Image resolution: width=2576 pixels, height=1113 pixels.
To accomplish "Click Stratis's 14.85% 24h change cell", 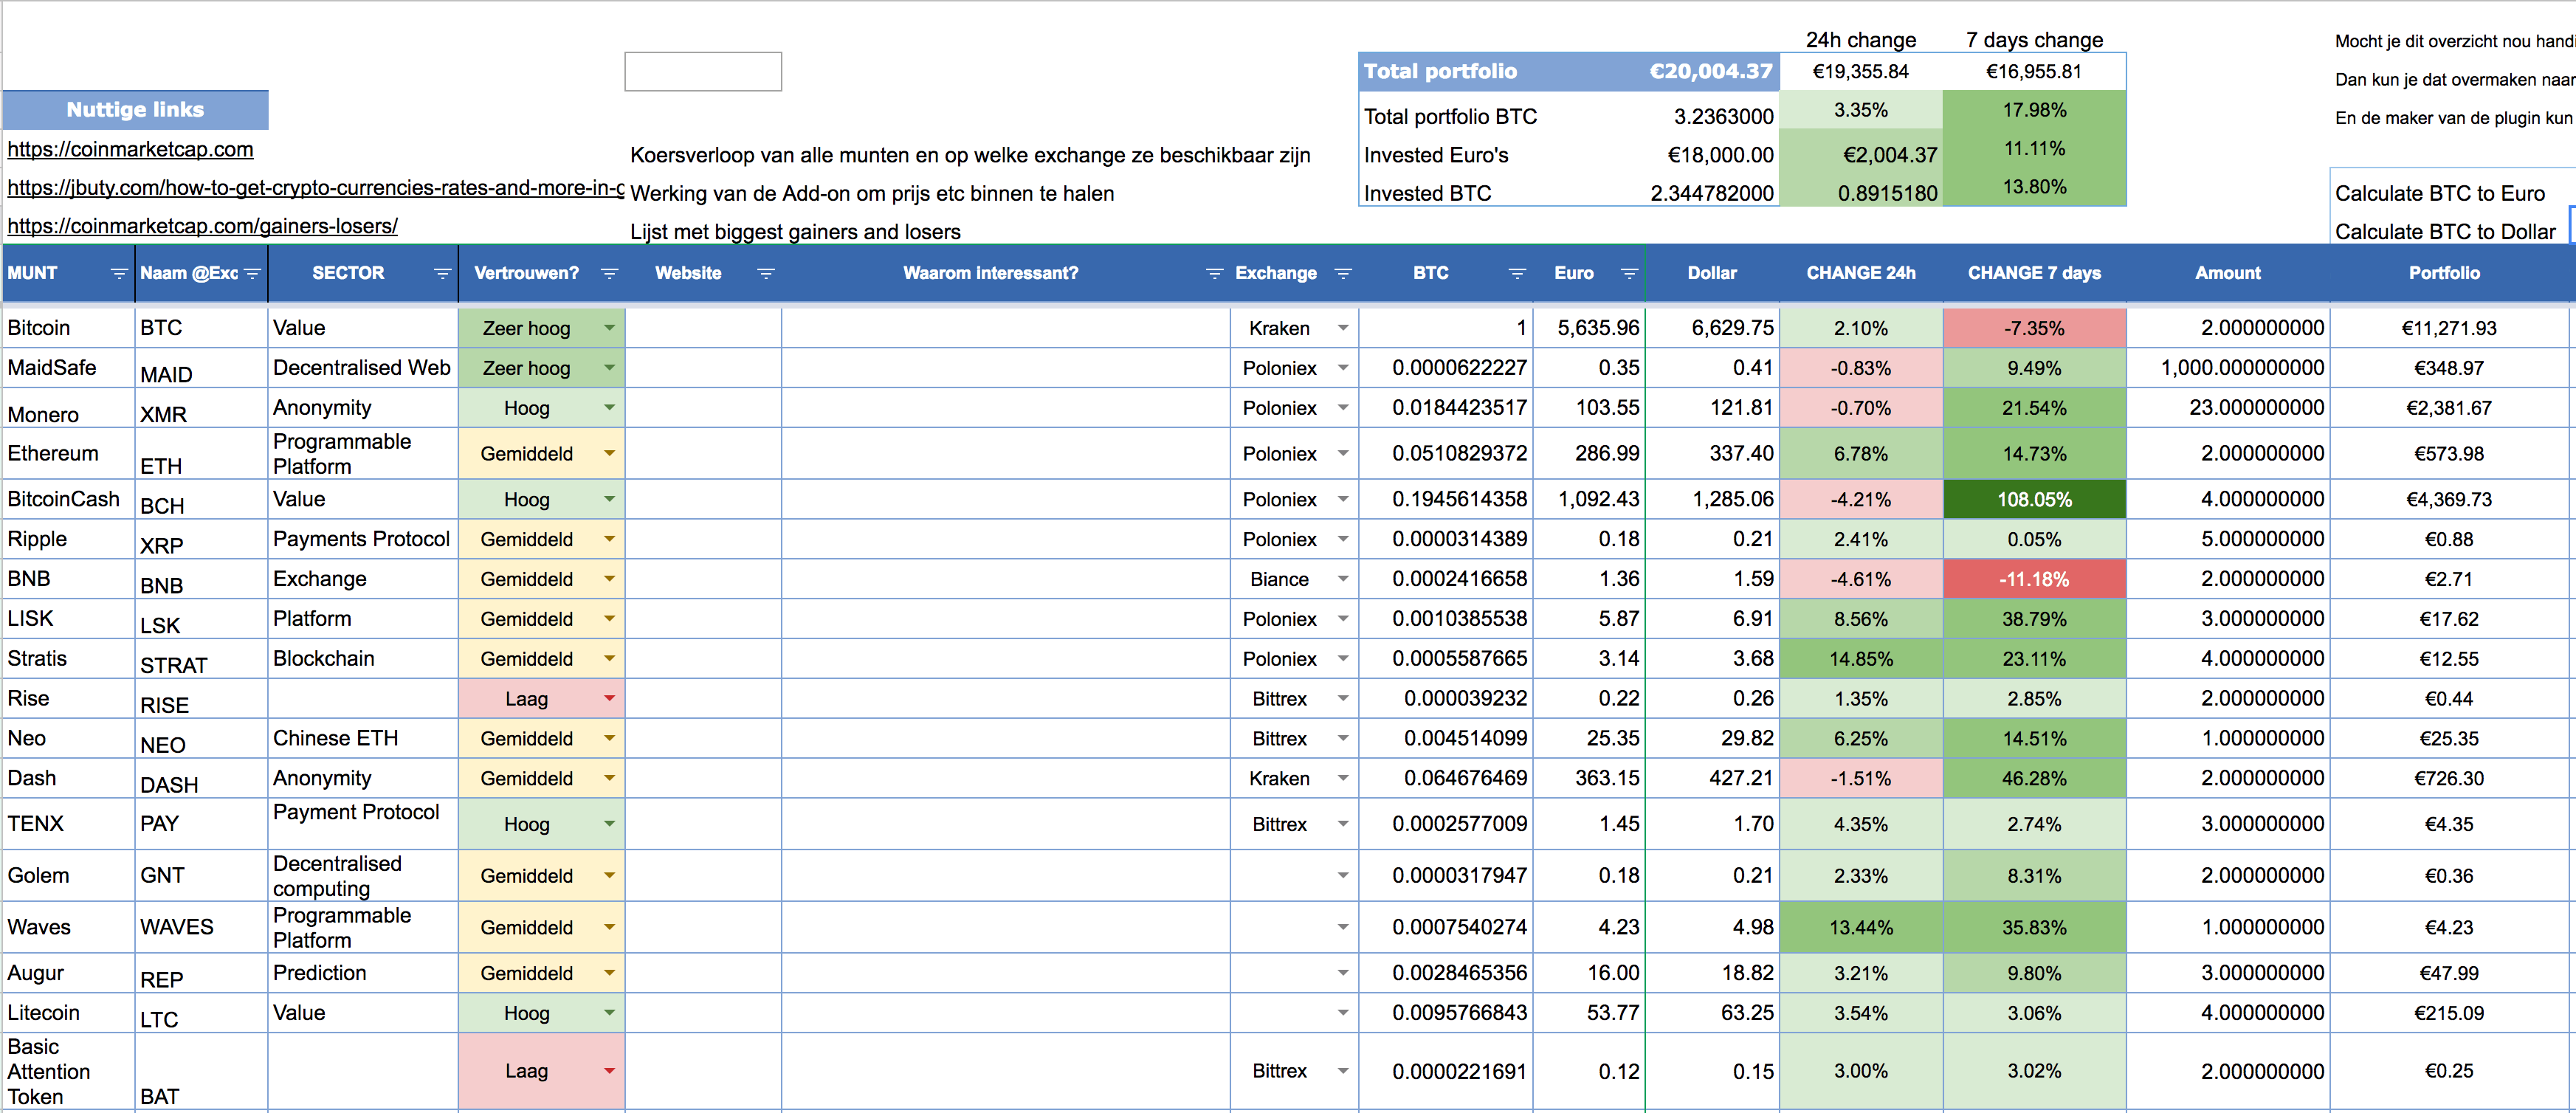I will point(1860,659).
